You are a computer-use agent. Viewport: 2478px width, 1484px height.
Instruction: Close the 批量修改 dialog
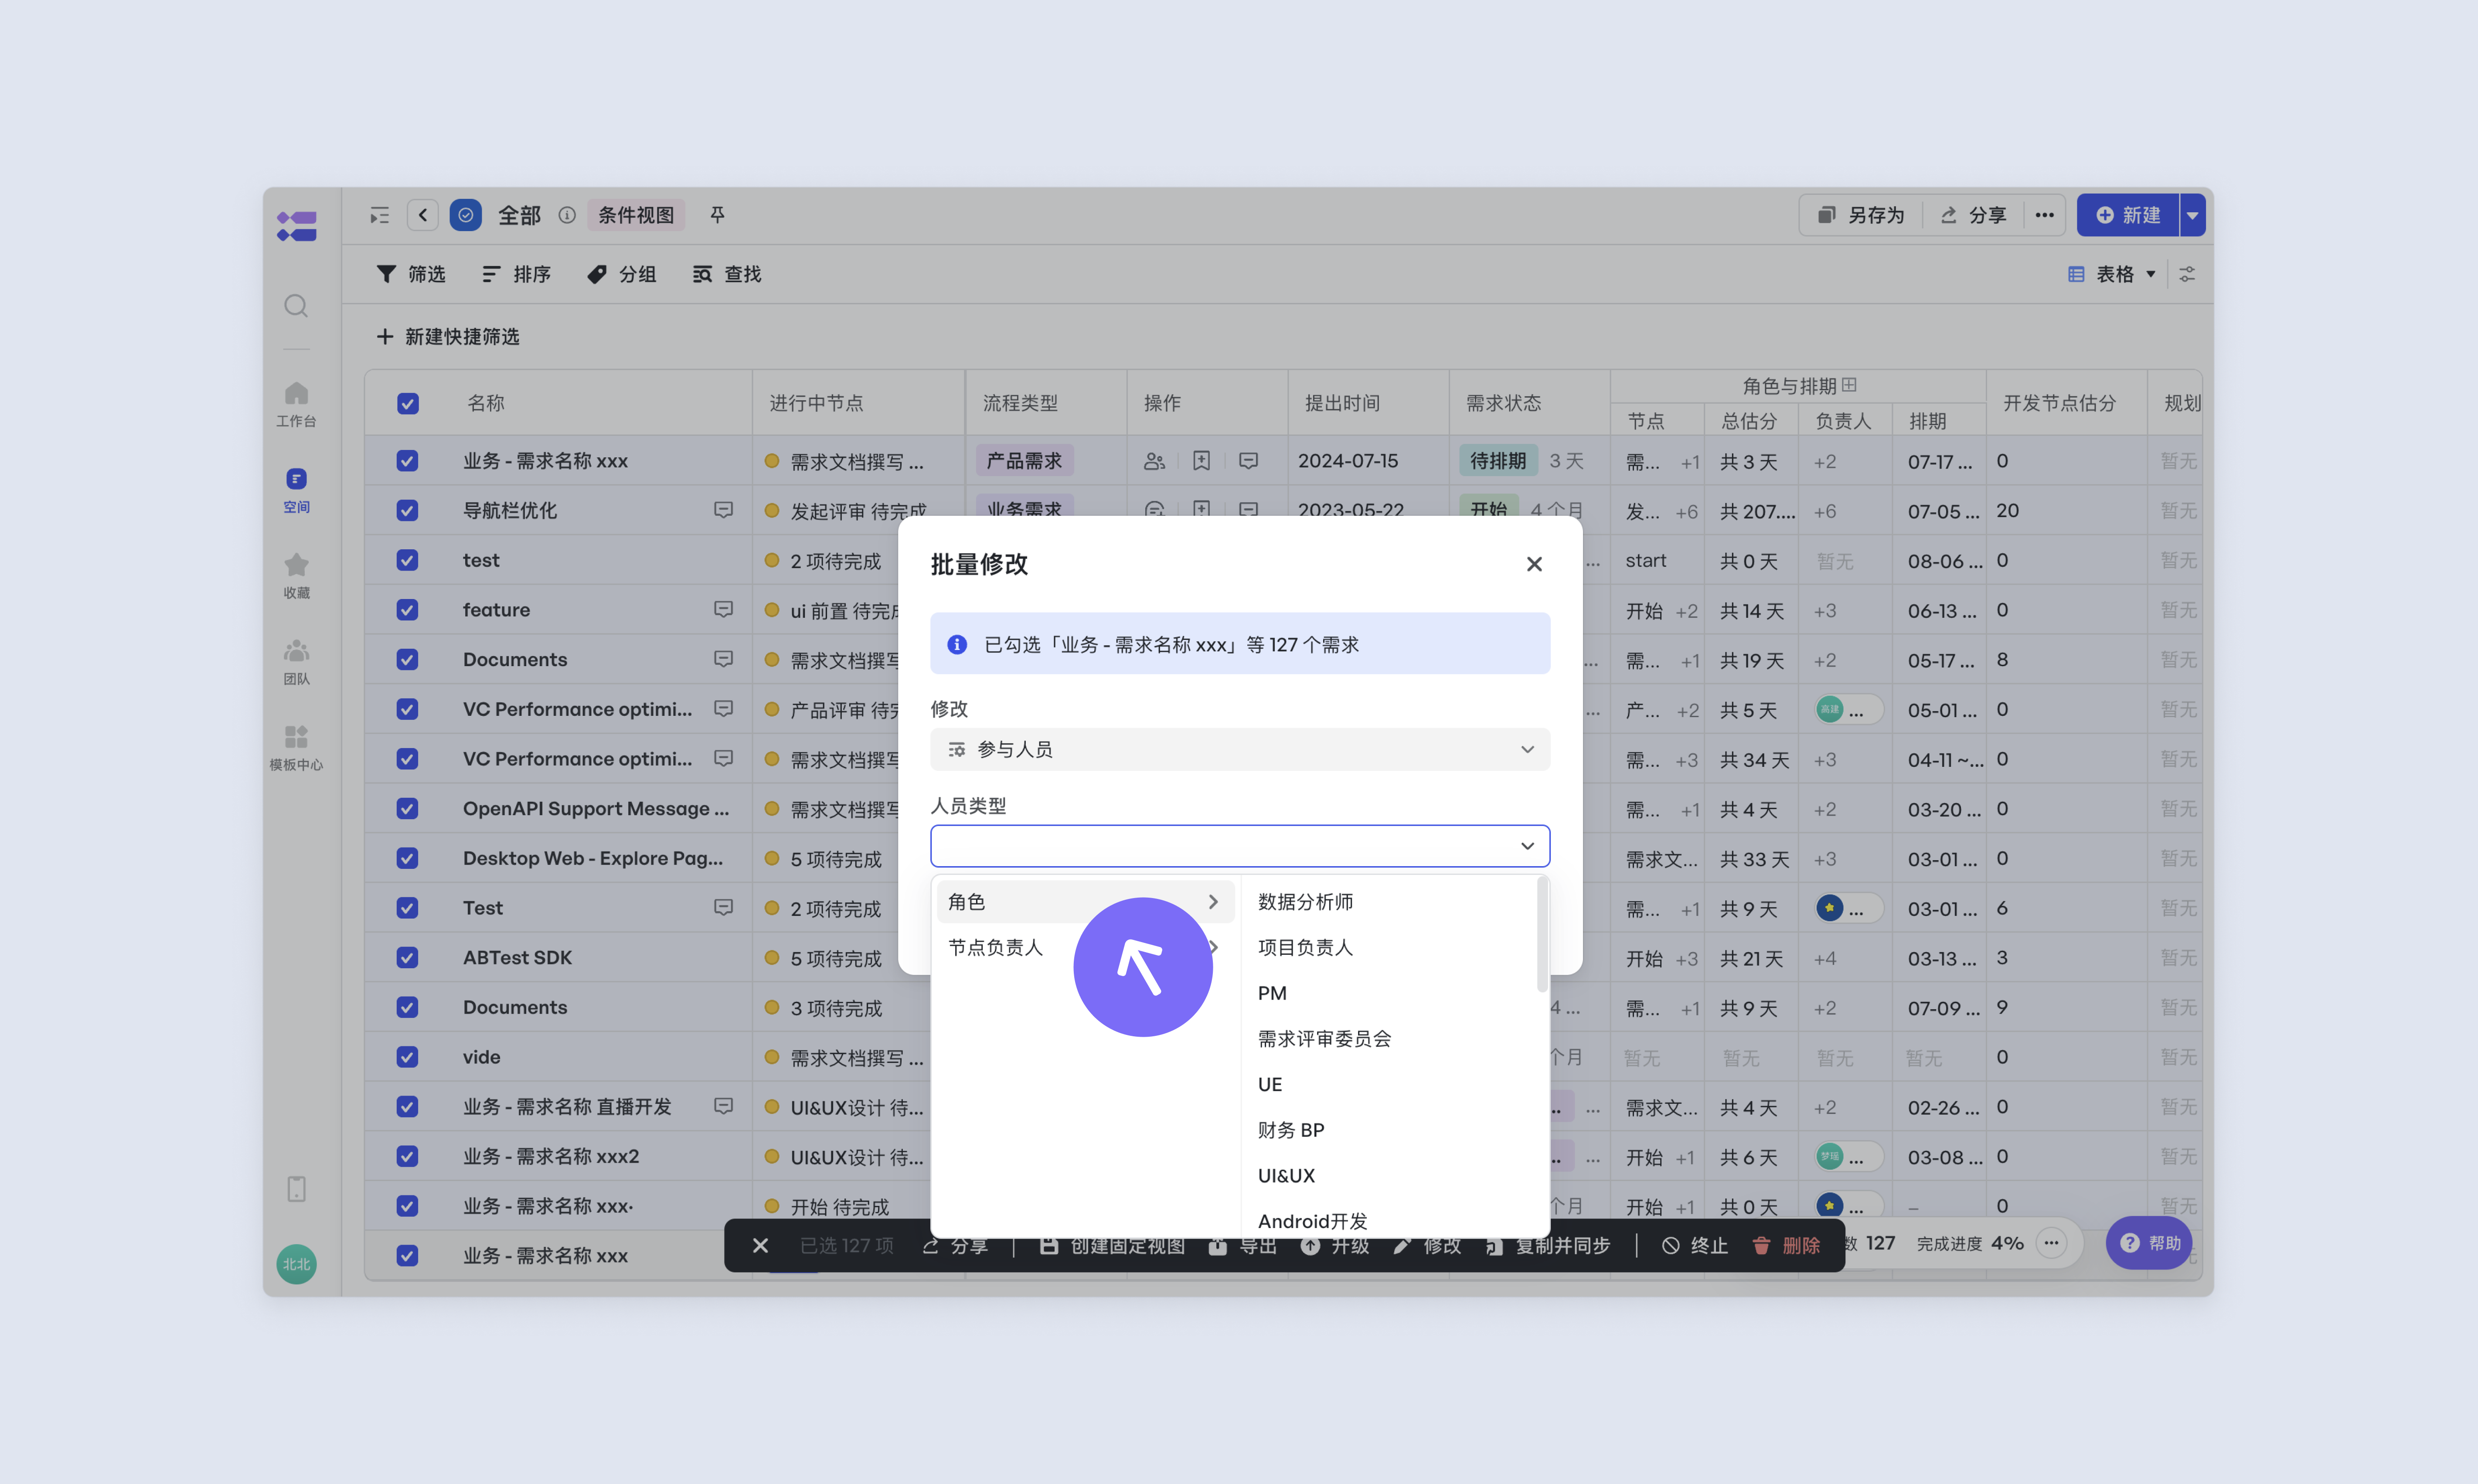coord(1534,564)
